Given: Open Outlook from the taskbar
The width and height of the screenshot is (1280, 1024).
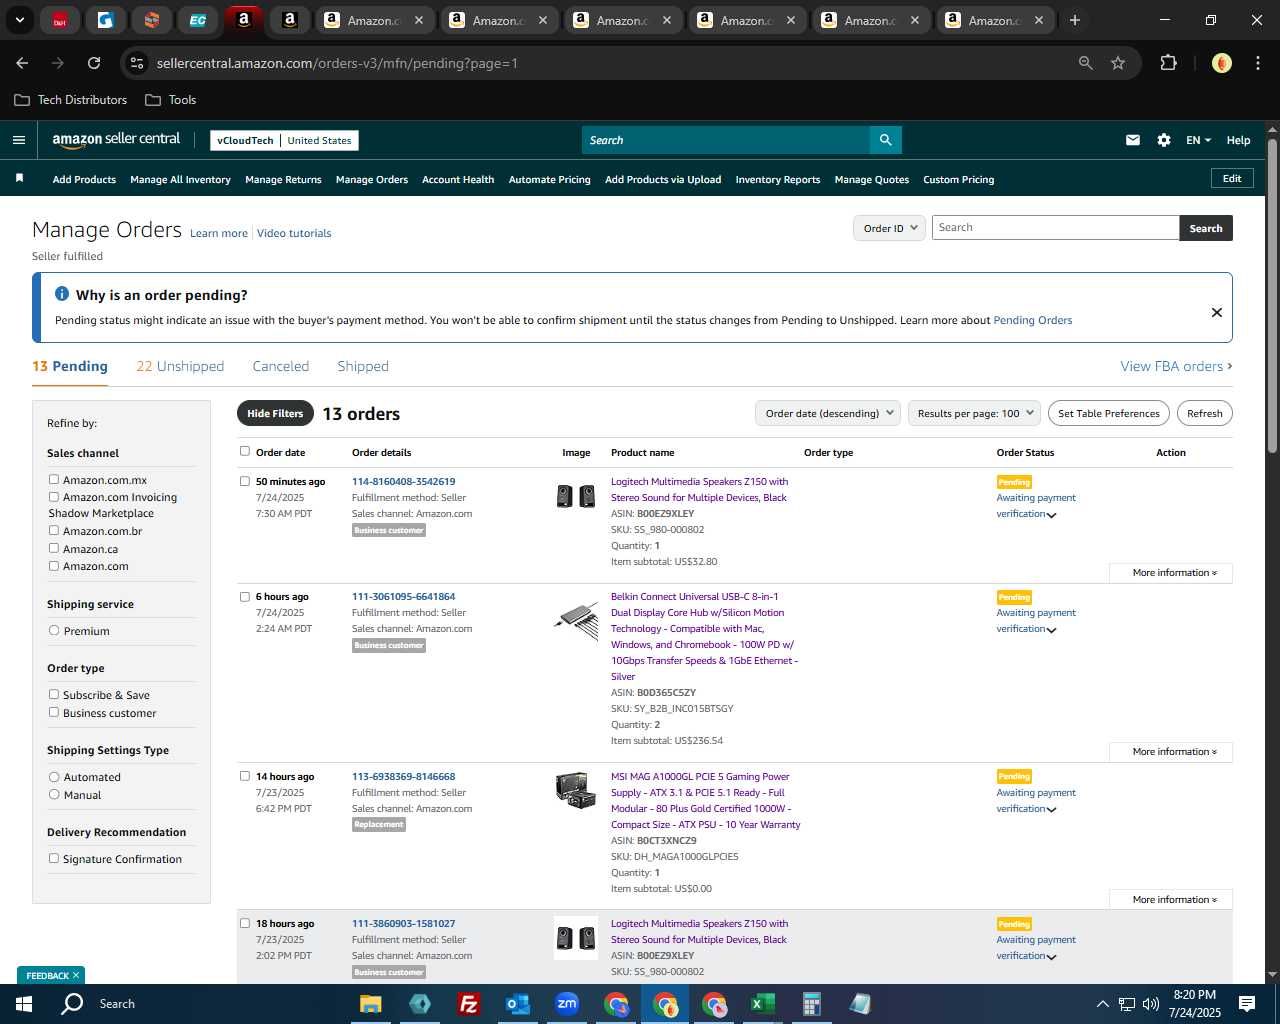Looking at the screenshot, I should coord(517,1004).
